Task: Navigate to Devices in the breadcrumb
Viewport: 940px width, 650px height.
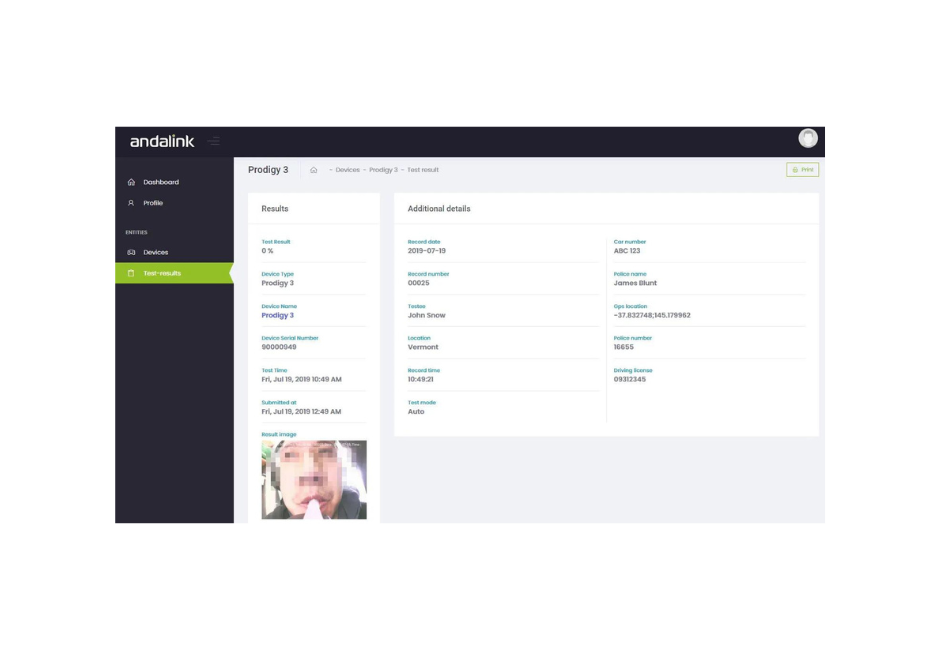Action: tap(347, 170)
